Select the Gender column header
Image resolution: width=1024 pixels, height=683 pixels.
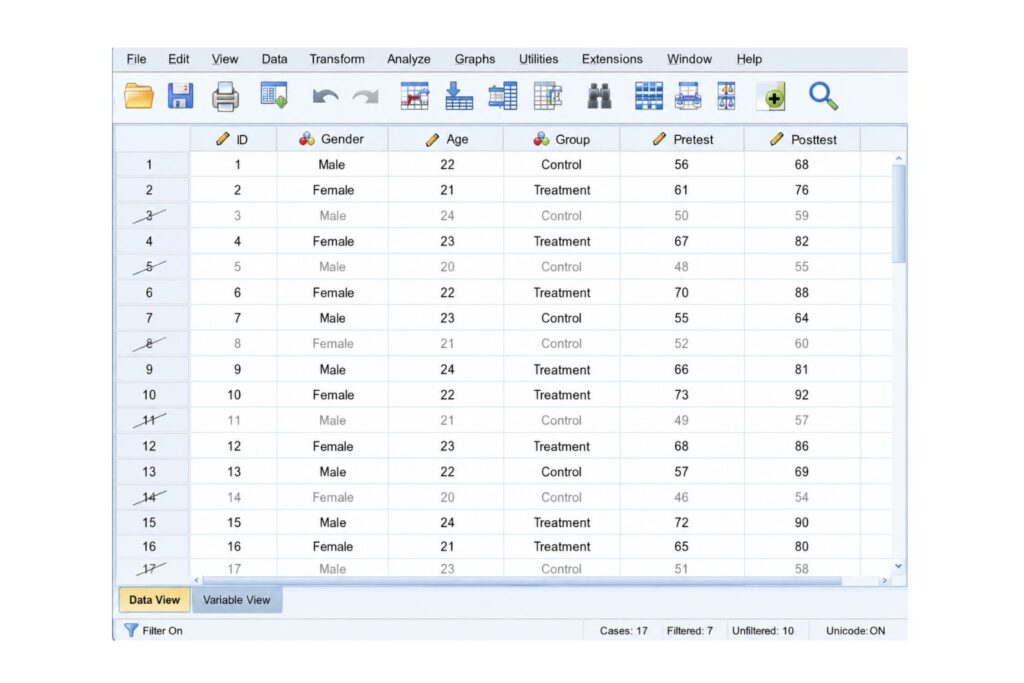(332, 139)
